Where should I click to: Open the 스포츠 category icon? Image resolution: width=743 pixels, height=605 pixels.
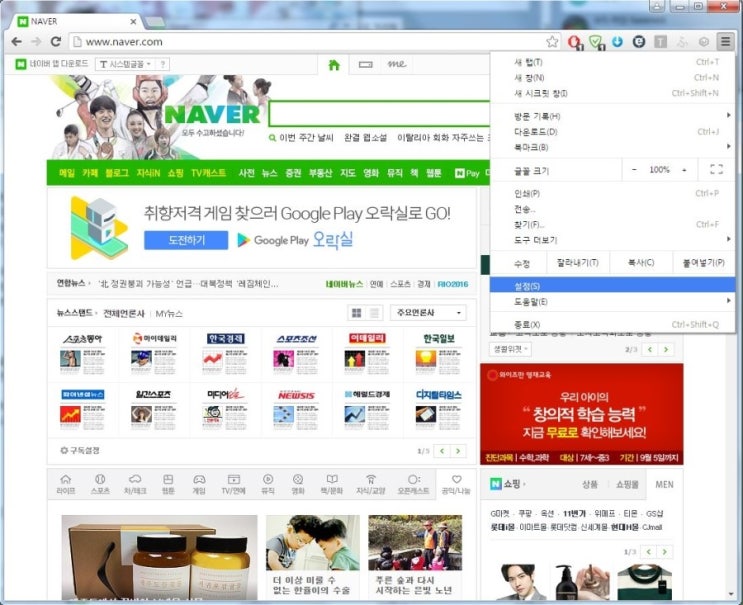(100, 484)
